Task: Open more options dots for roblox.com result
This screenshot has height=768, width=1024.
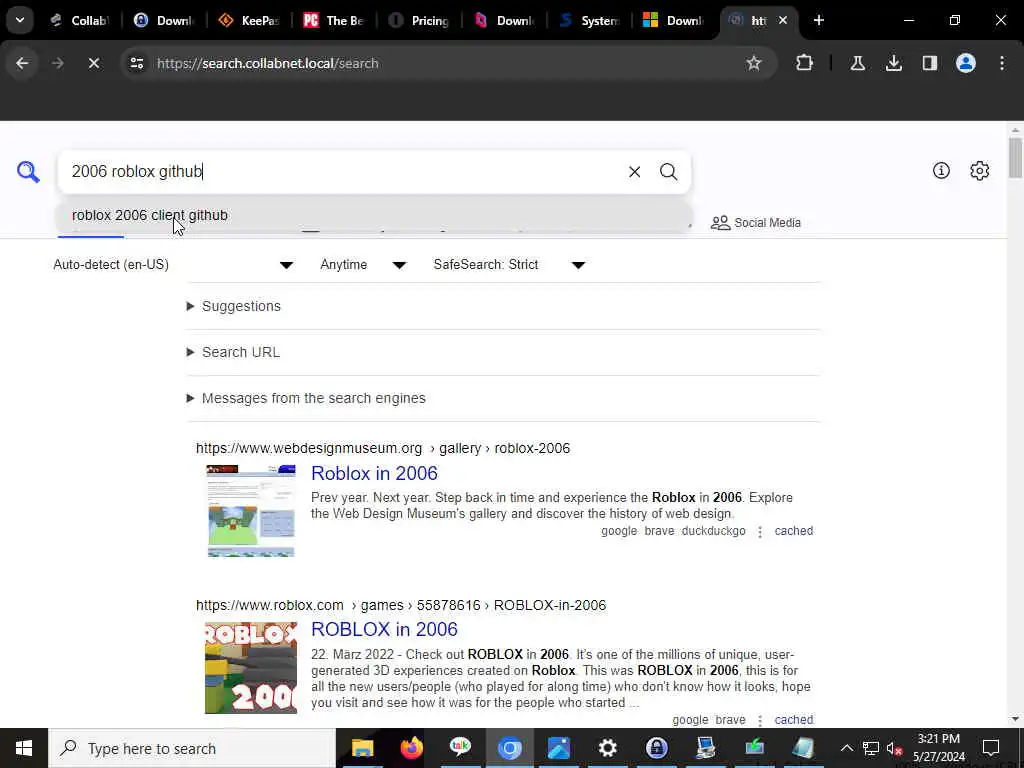Action: pos(760,720)
